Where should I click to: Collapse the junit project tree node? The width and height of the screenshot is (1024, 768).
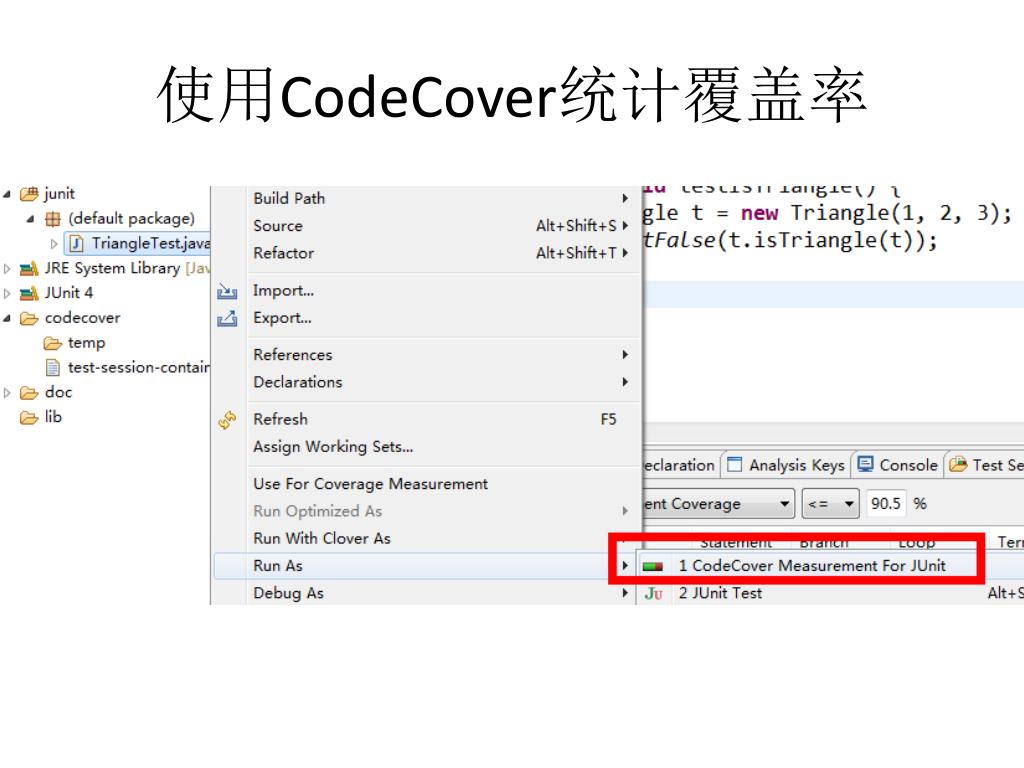tap(7, 194)
